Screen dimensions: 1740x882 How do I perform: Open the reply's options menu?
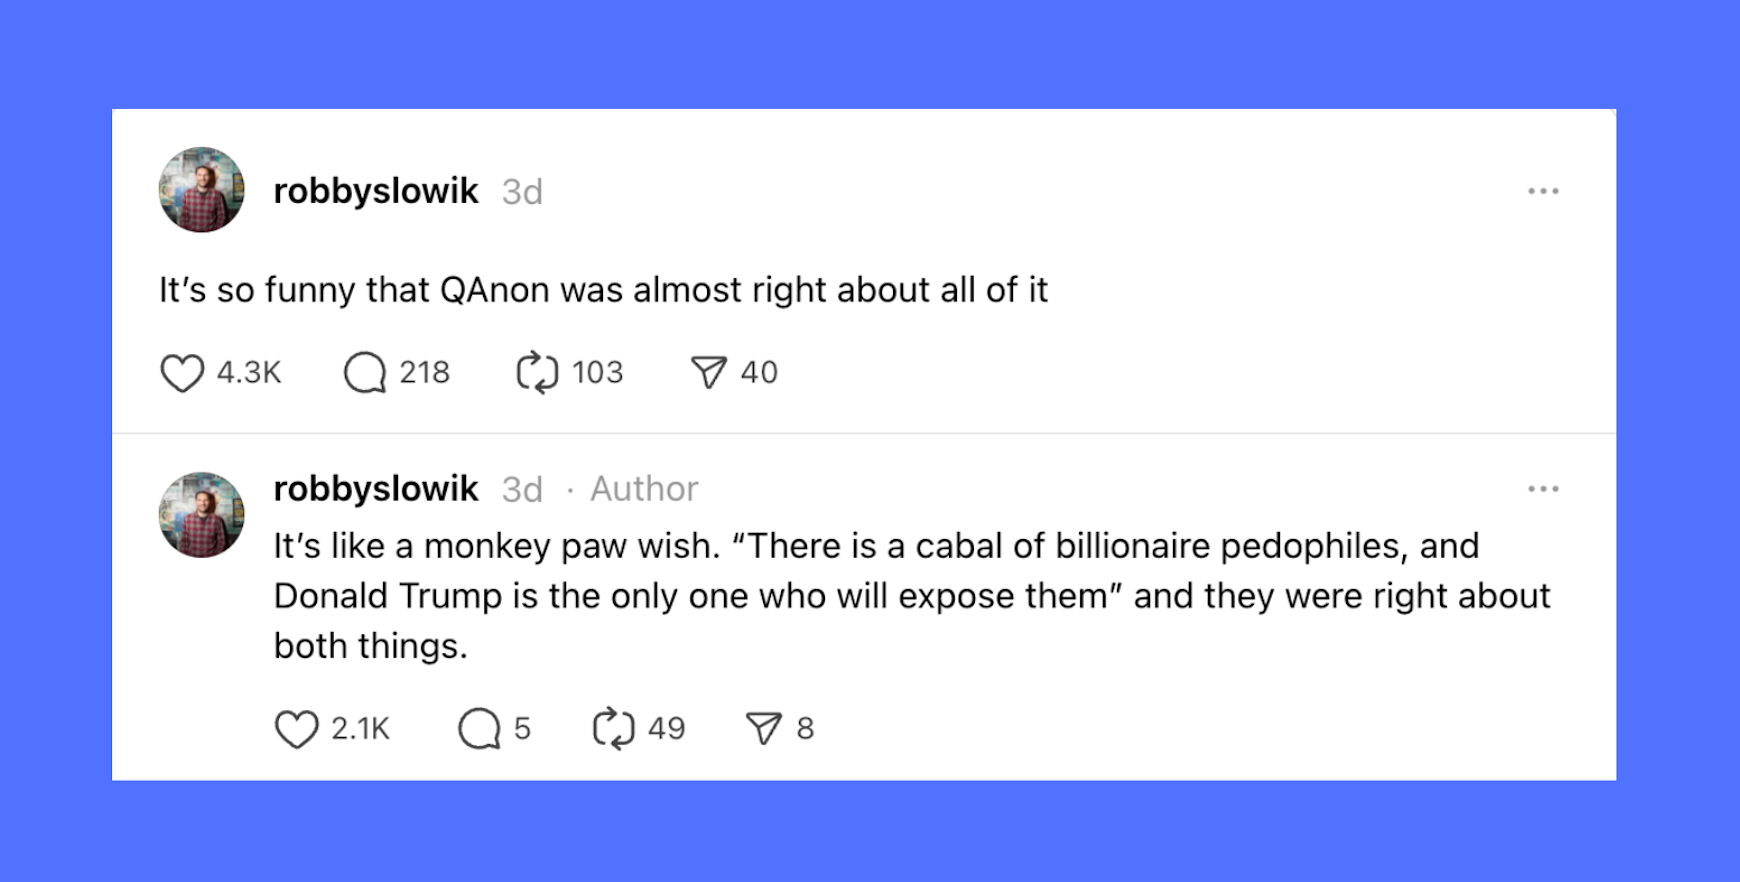pos(1544,488)
